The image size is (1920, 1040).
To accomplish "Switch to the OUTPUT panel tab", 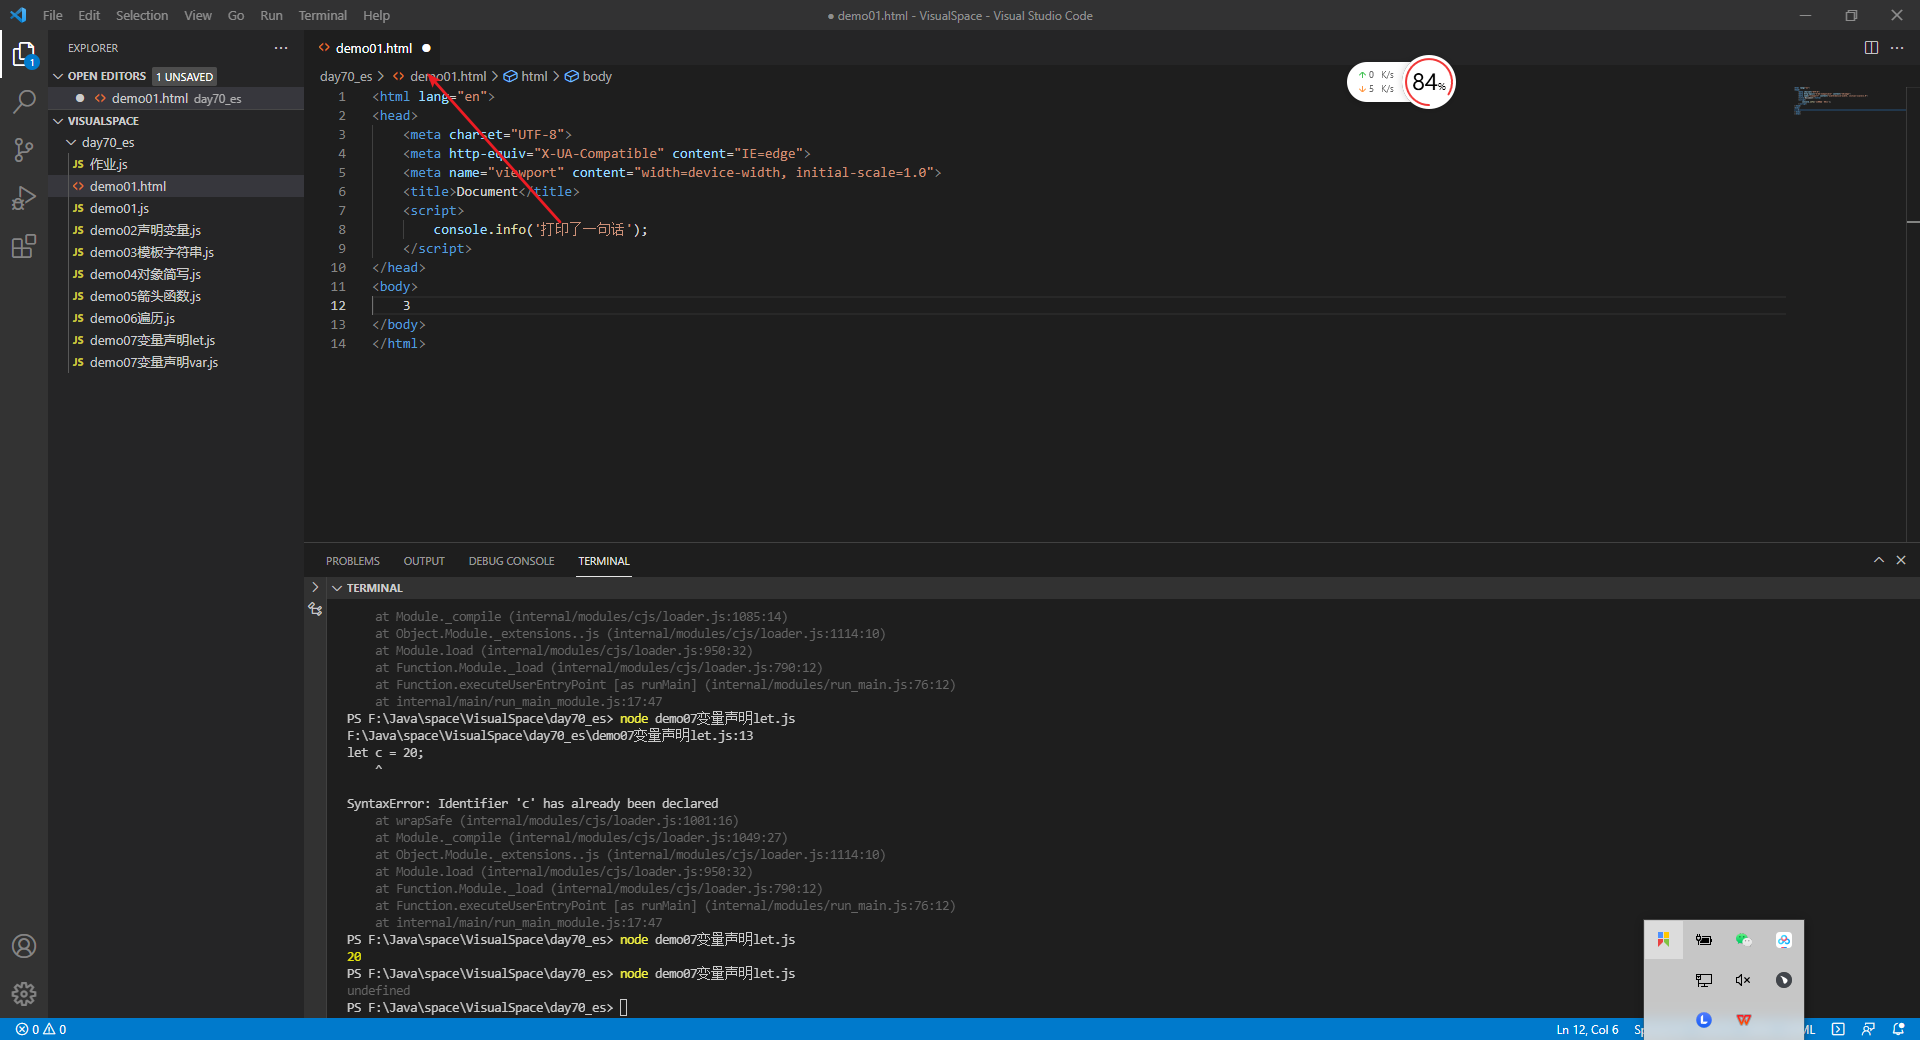I will pos(424,561).
